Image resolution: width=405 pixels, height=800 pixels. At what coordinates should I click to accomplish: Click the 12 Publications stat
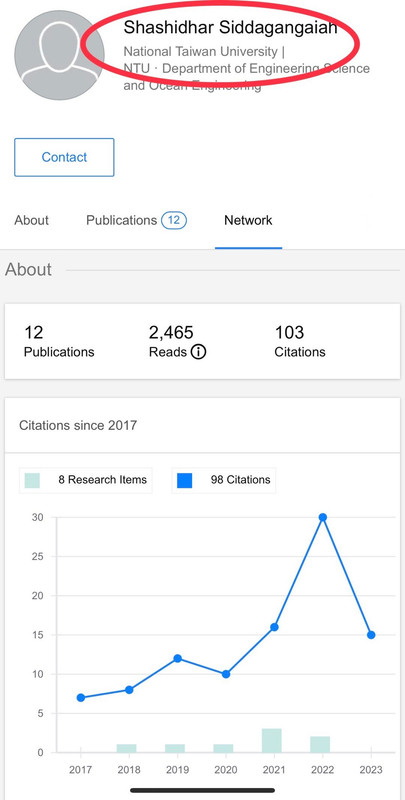(59, 342)
